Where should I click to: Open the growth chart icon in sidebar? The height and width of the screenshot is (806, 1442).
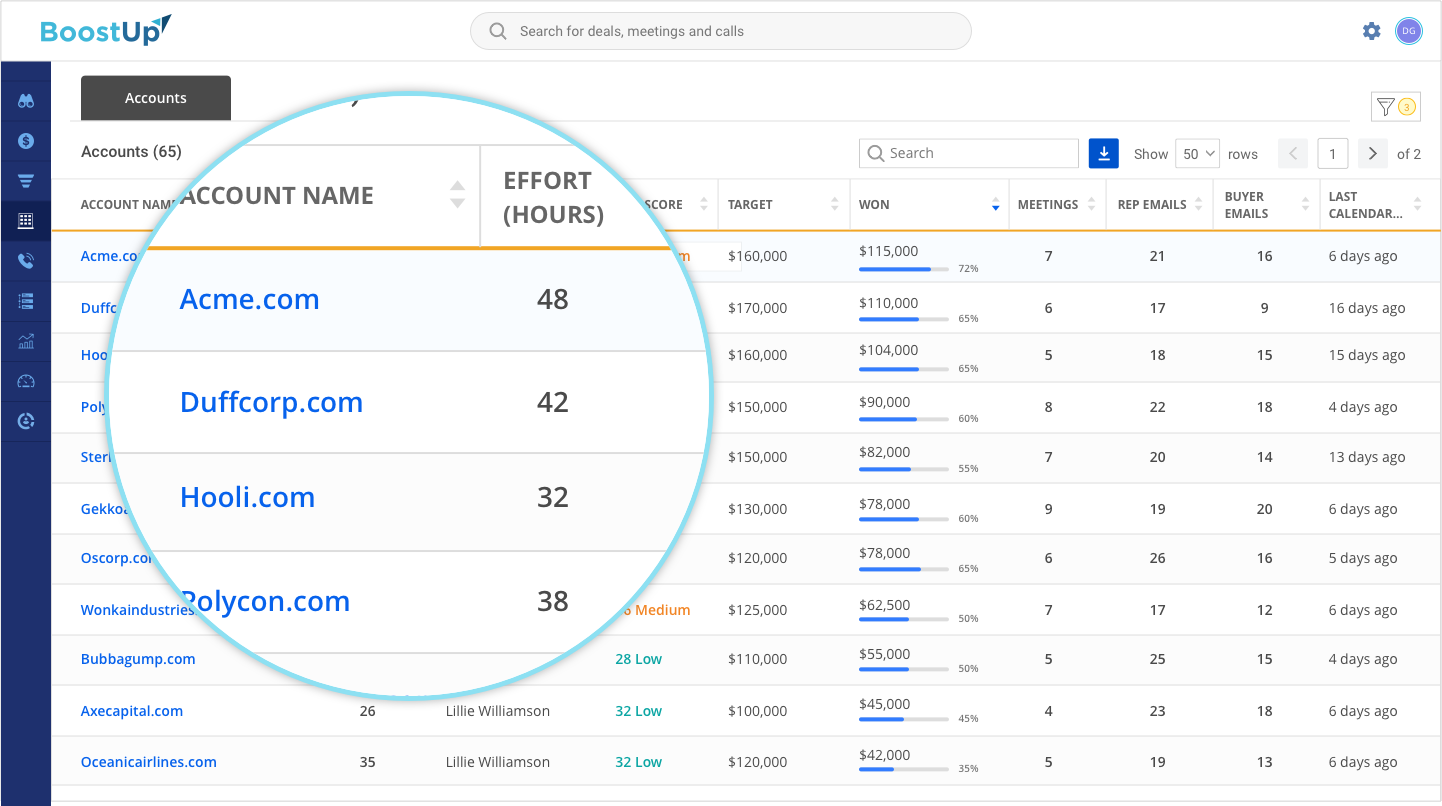[x=26, y=341]
